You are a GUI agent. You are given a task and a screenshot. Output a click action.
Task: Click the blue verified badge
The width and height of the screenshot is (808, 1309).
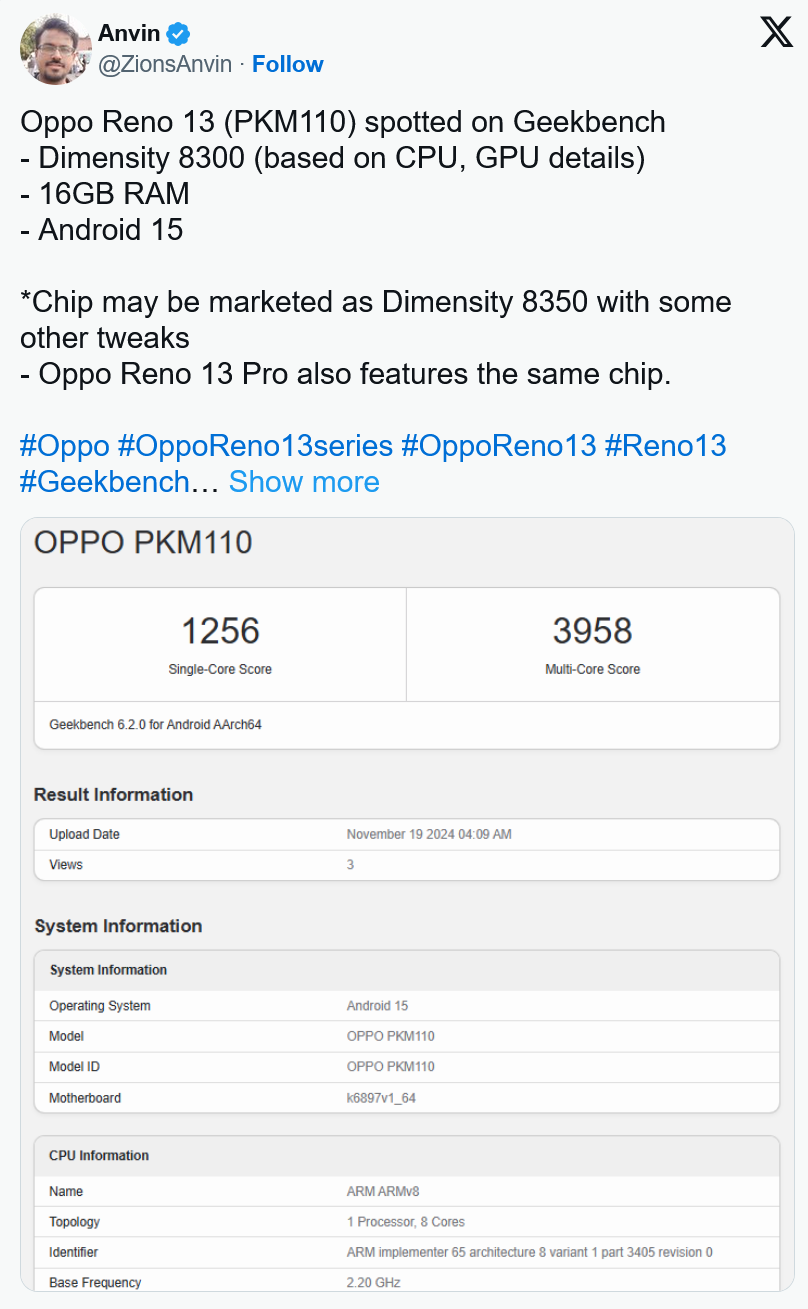click(178, 33)
